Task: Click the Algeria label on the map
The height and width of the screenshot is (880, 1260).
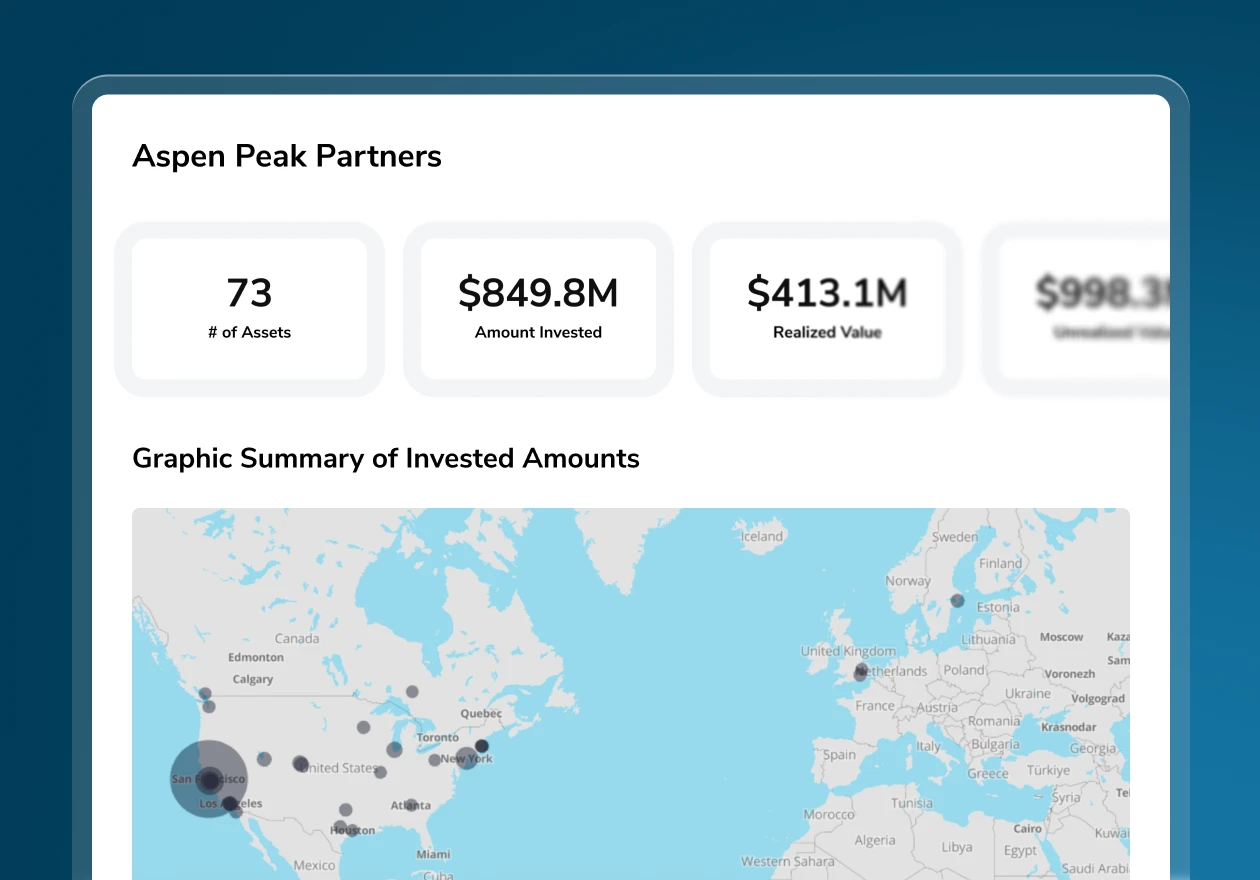Action: click(x=875, y=841)
